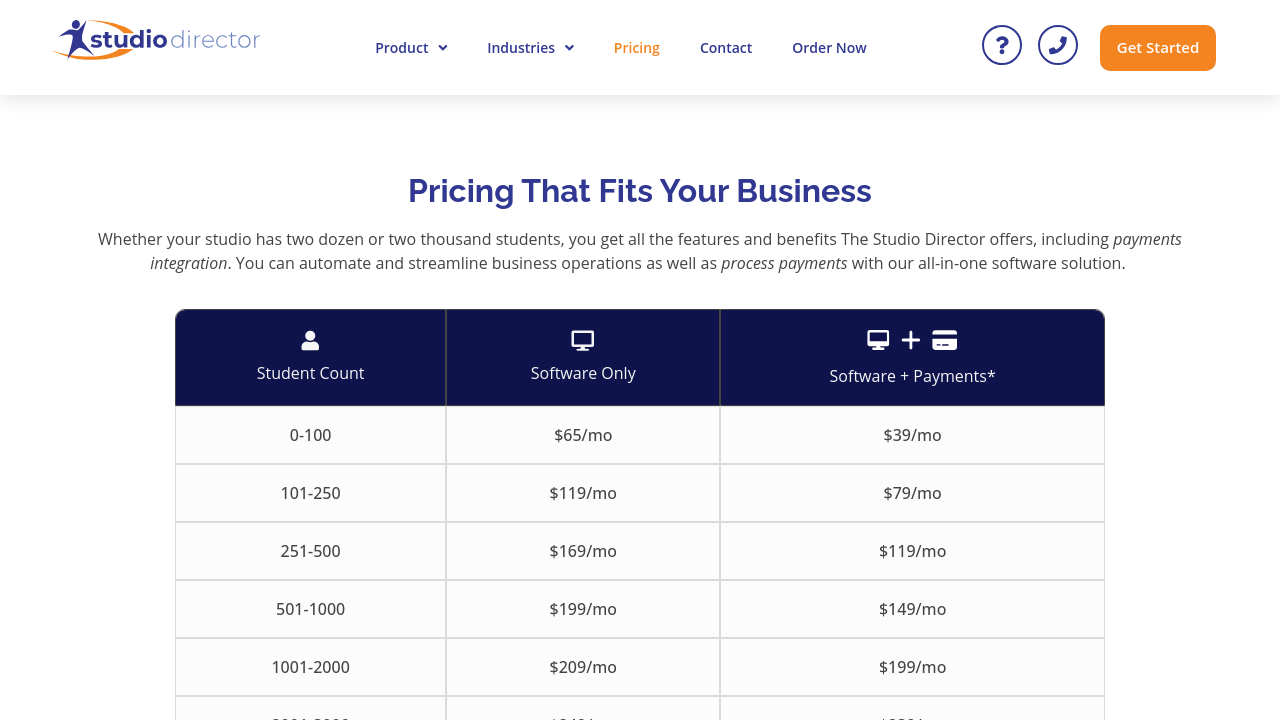The height and width of the screenshot is (720, 1280).
Task: Click the phone call icon
Action: point(1057,45)
